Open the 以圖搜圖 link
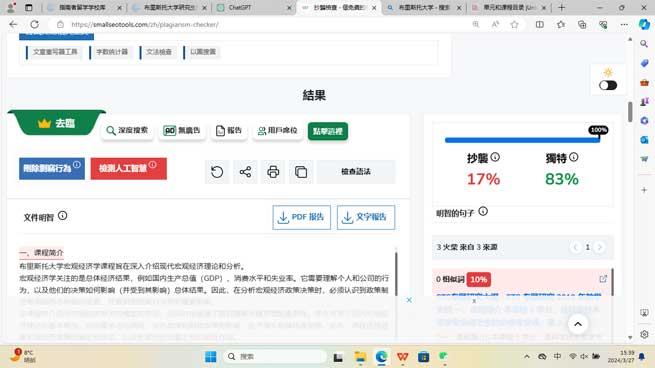This screenshot has width=655, height=368. (x=201, y=52)
